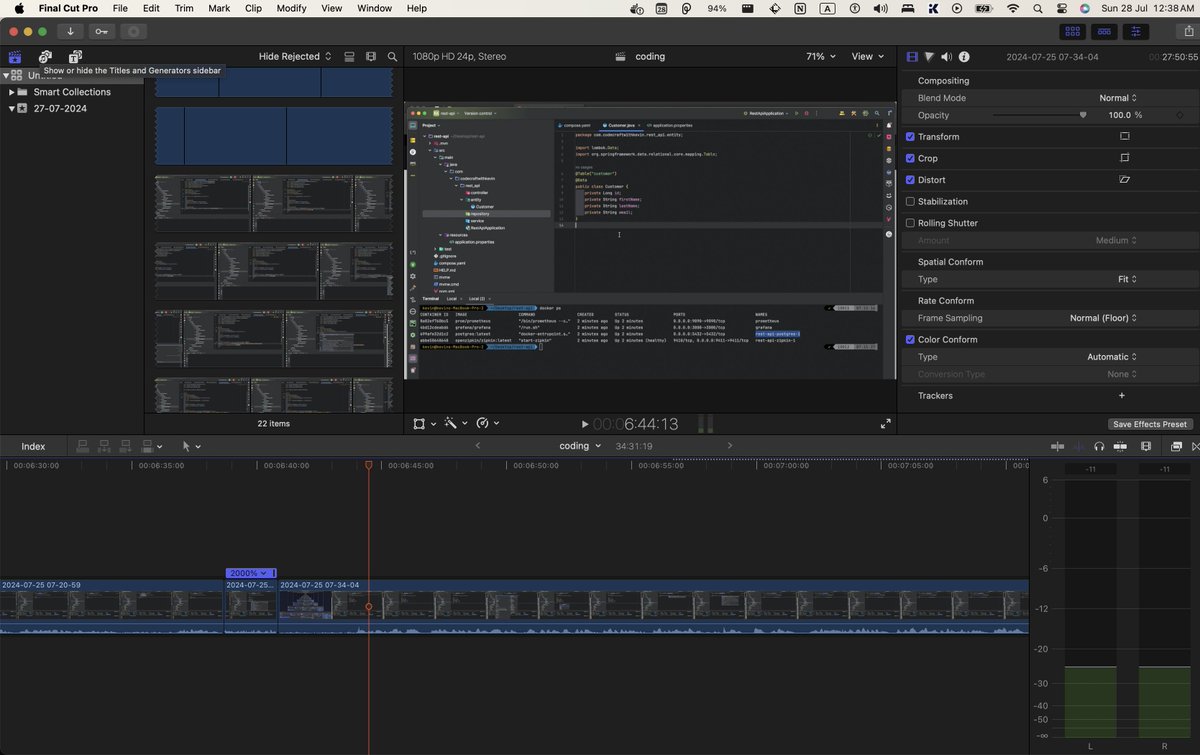Open the Video inspector tab
1200x755 pixels.
tap(912, 57)
